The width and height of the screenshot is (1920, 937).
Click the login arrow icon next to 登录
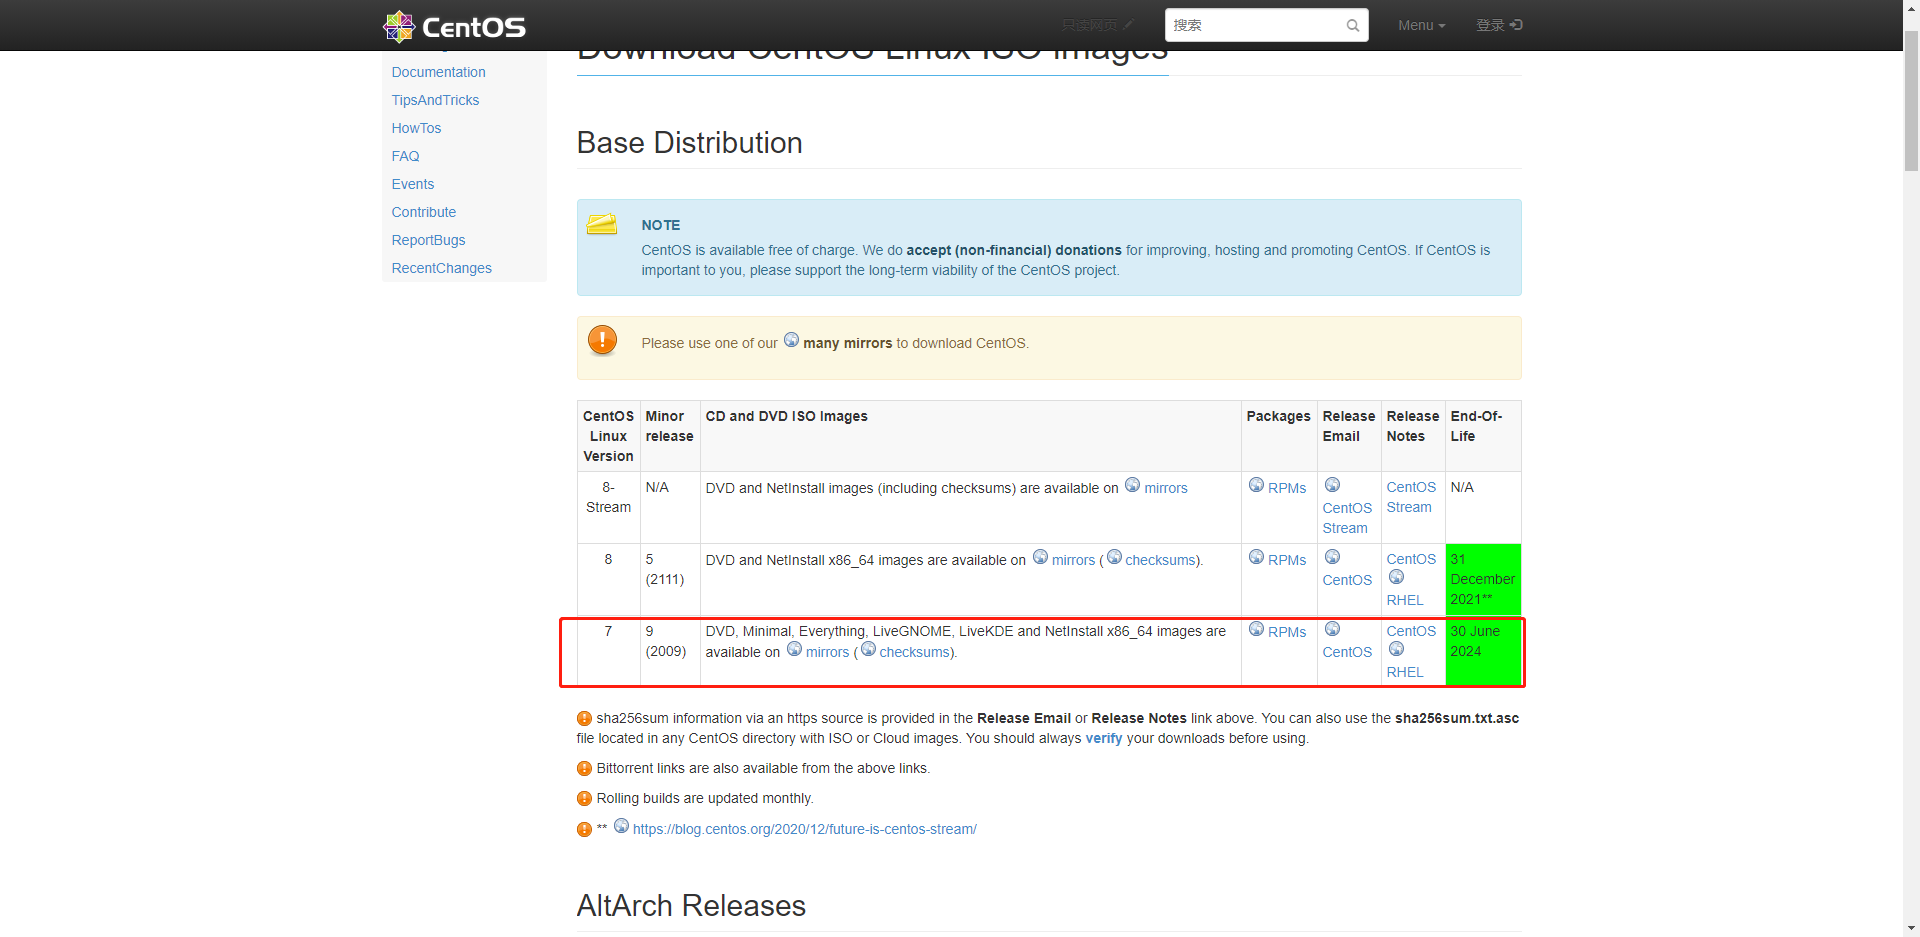tap(1516, 24)
